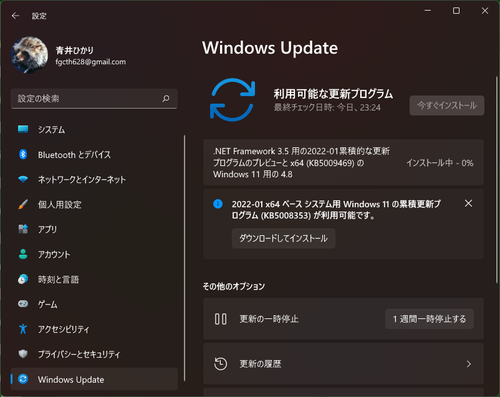Click 1 週間一時停止する button

[x=429, y=319]
